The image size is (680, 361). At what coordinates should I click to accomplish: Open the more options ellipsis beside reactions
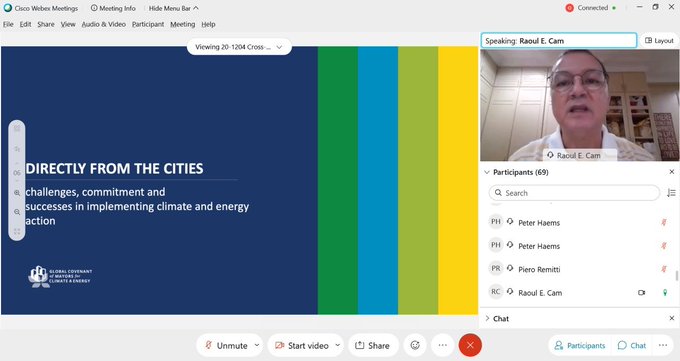(442, 345)
